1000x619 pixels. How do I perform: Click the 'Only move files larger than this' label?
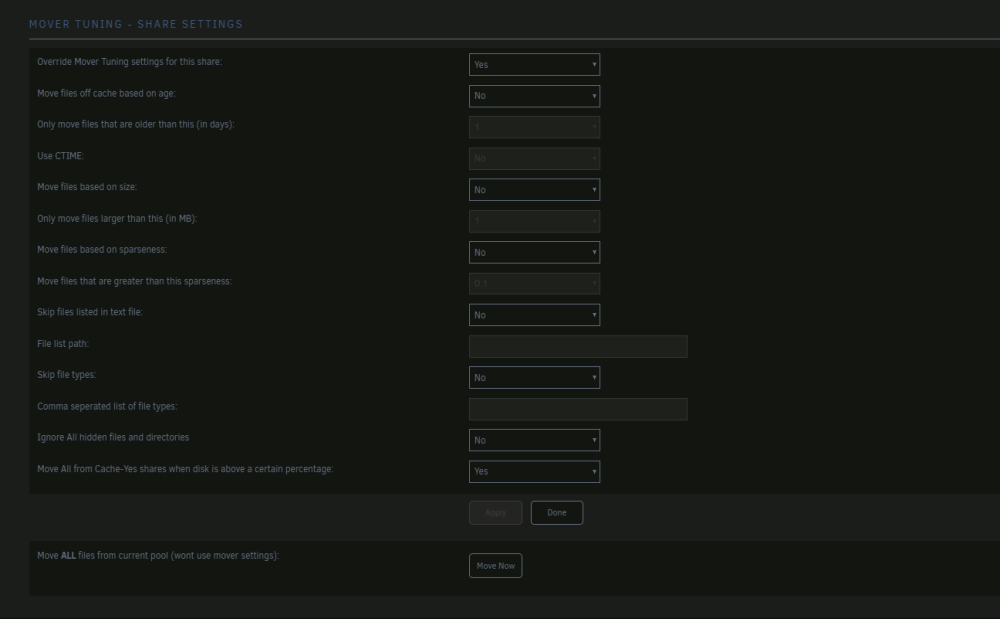coord(117,219)
